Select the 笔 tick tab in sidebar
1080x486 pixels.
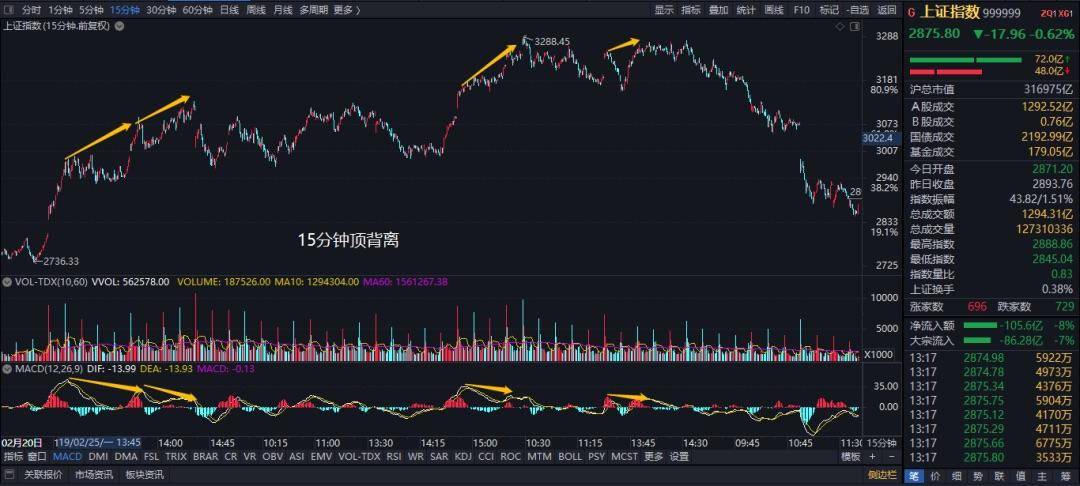(x=913, y=476)
